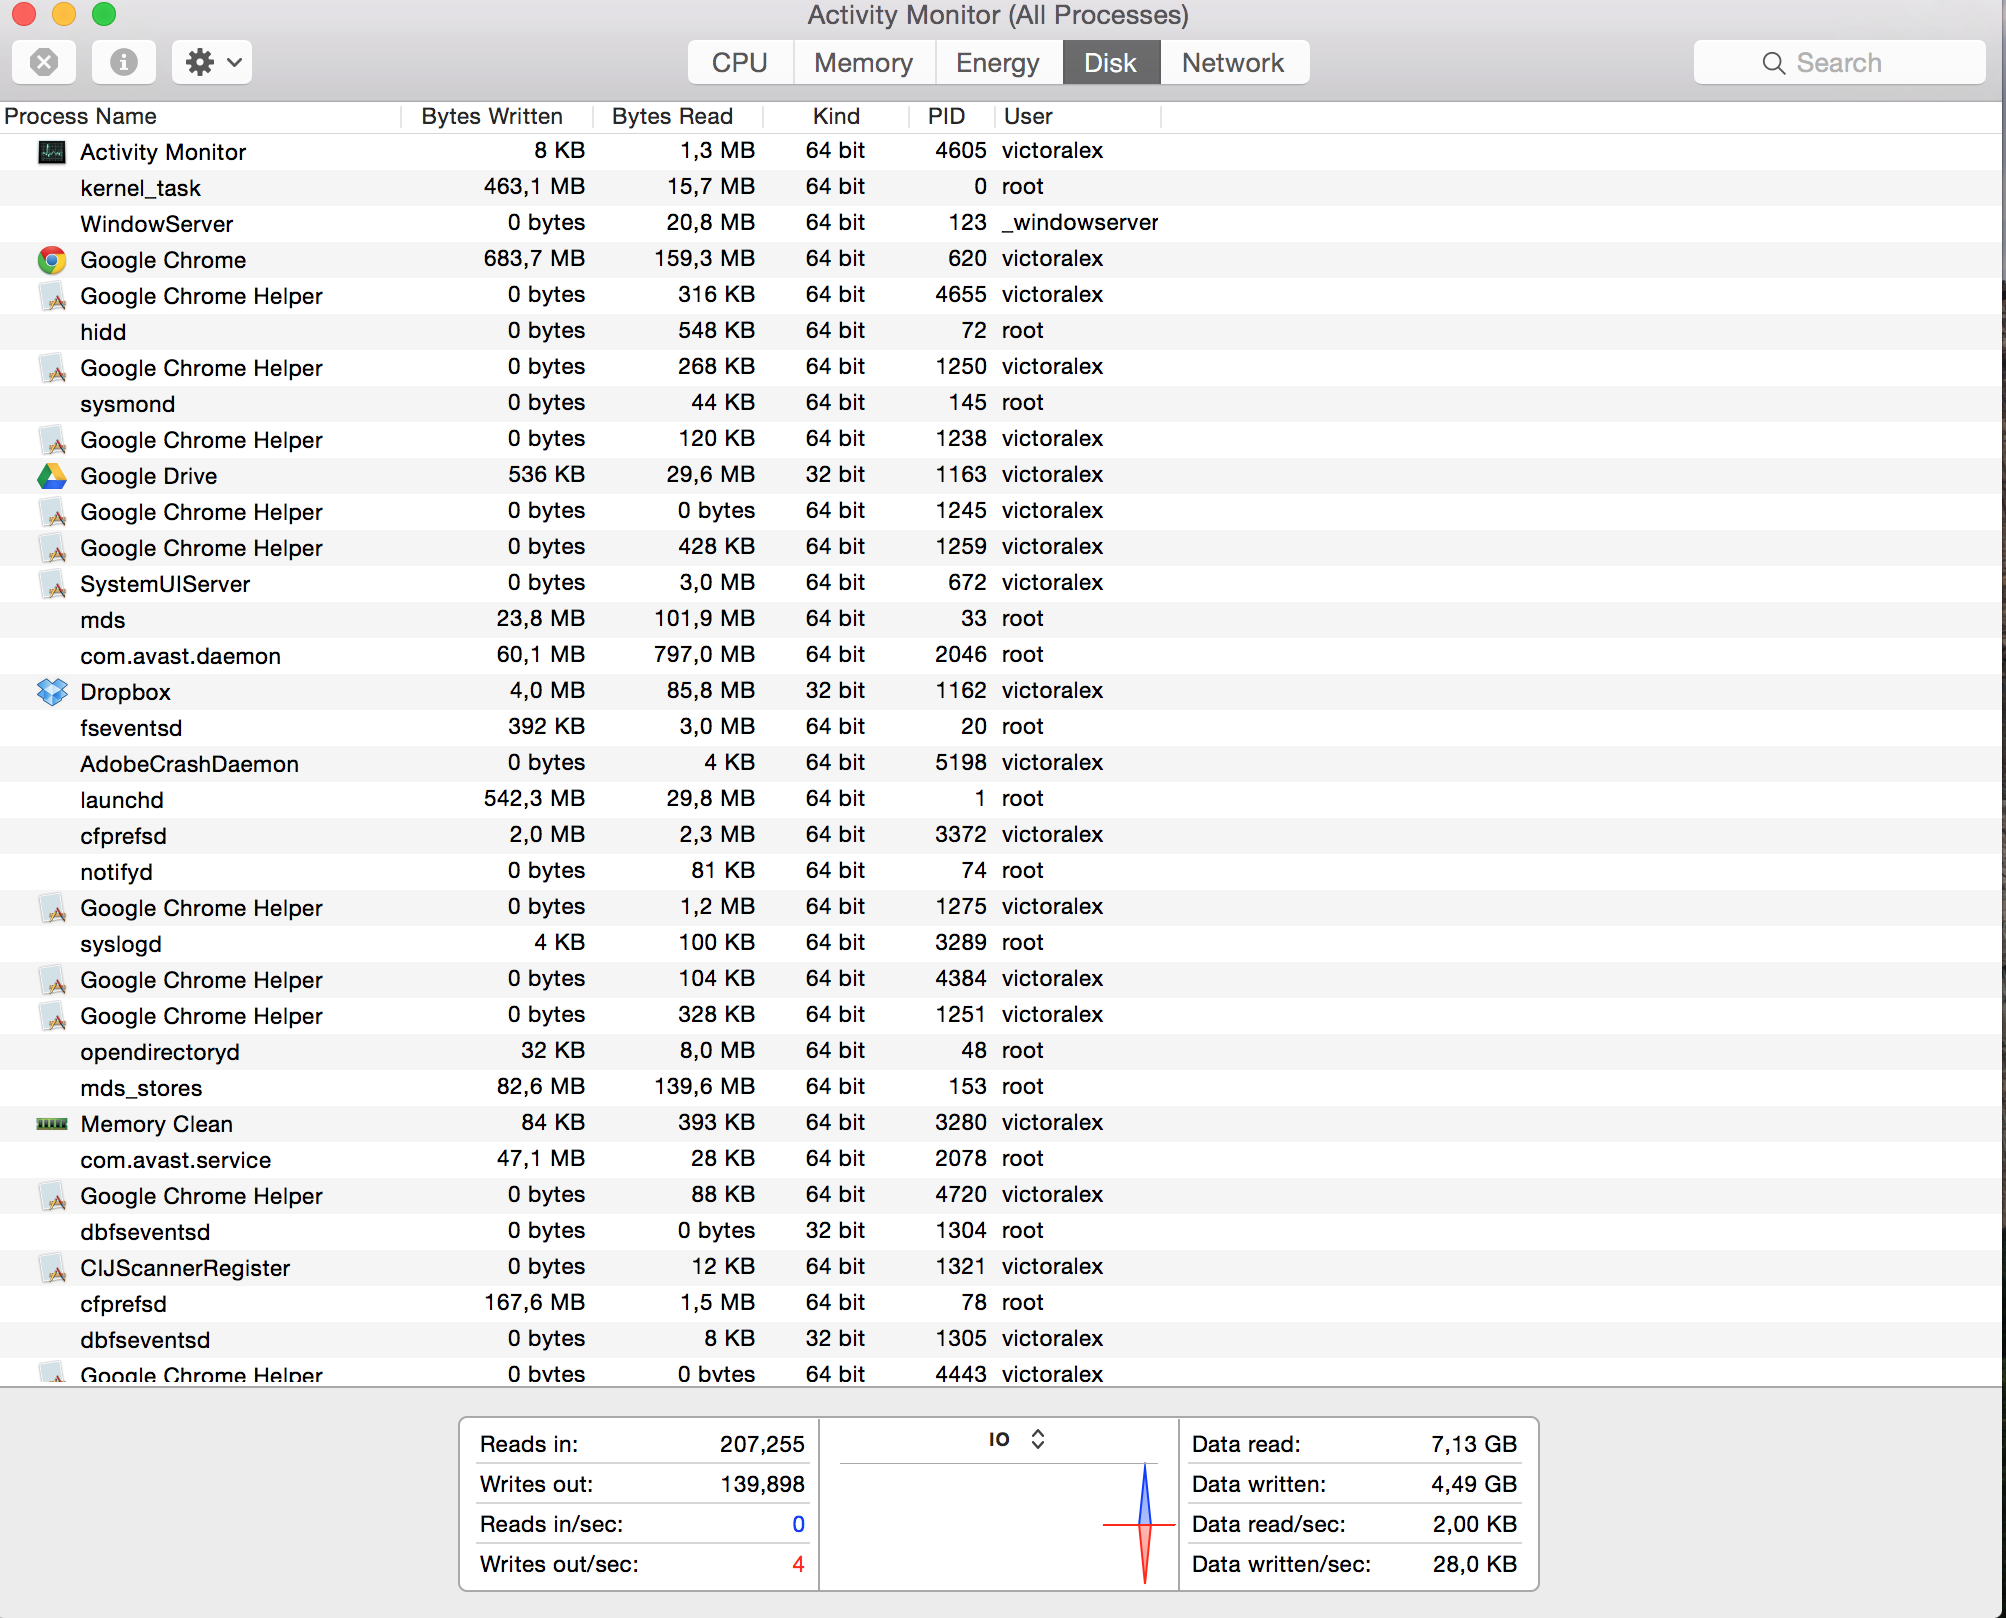Select the com.avast.service process row
The image size is (2006, 1618).
pos(1002,1160)
